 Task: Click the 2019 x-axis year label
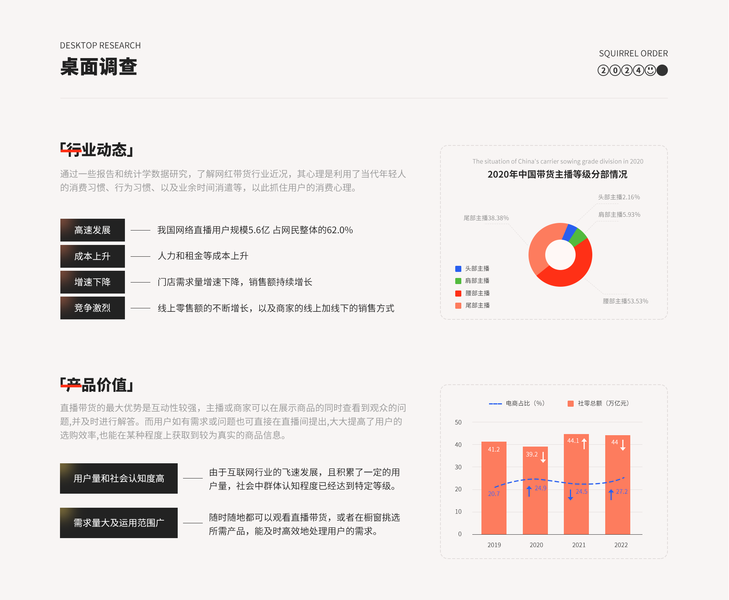pos(494,545)
